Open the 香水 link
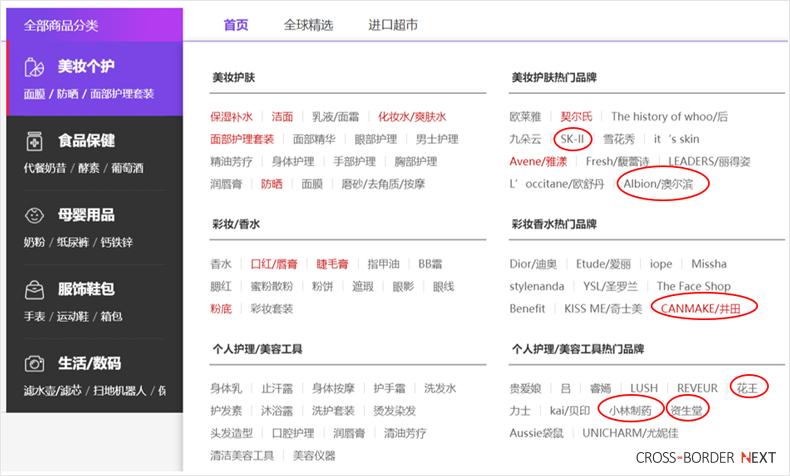 point(221,264)
